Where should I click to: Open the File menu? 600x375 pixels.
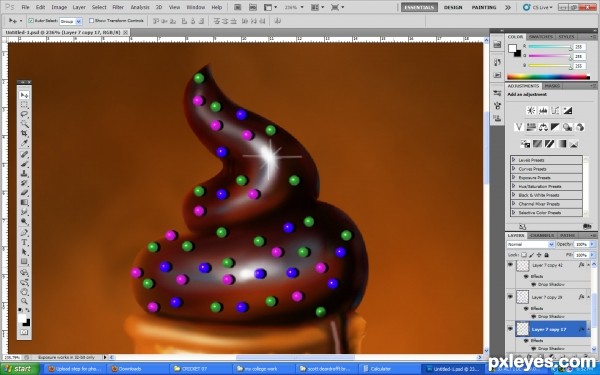coord(25,7)
